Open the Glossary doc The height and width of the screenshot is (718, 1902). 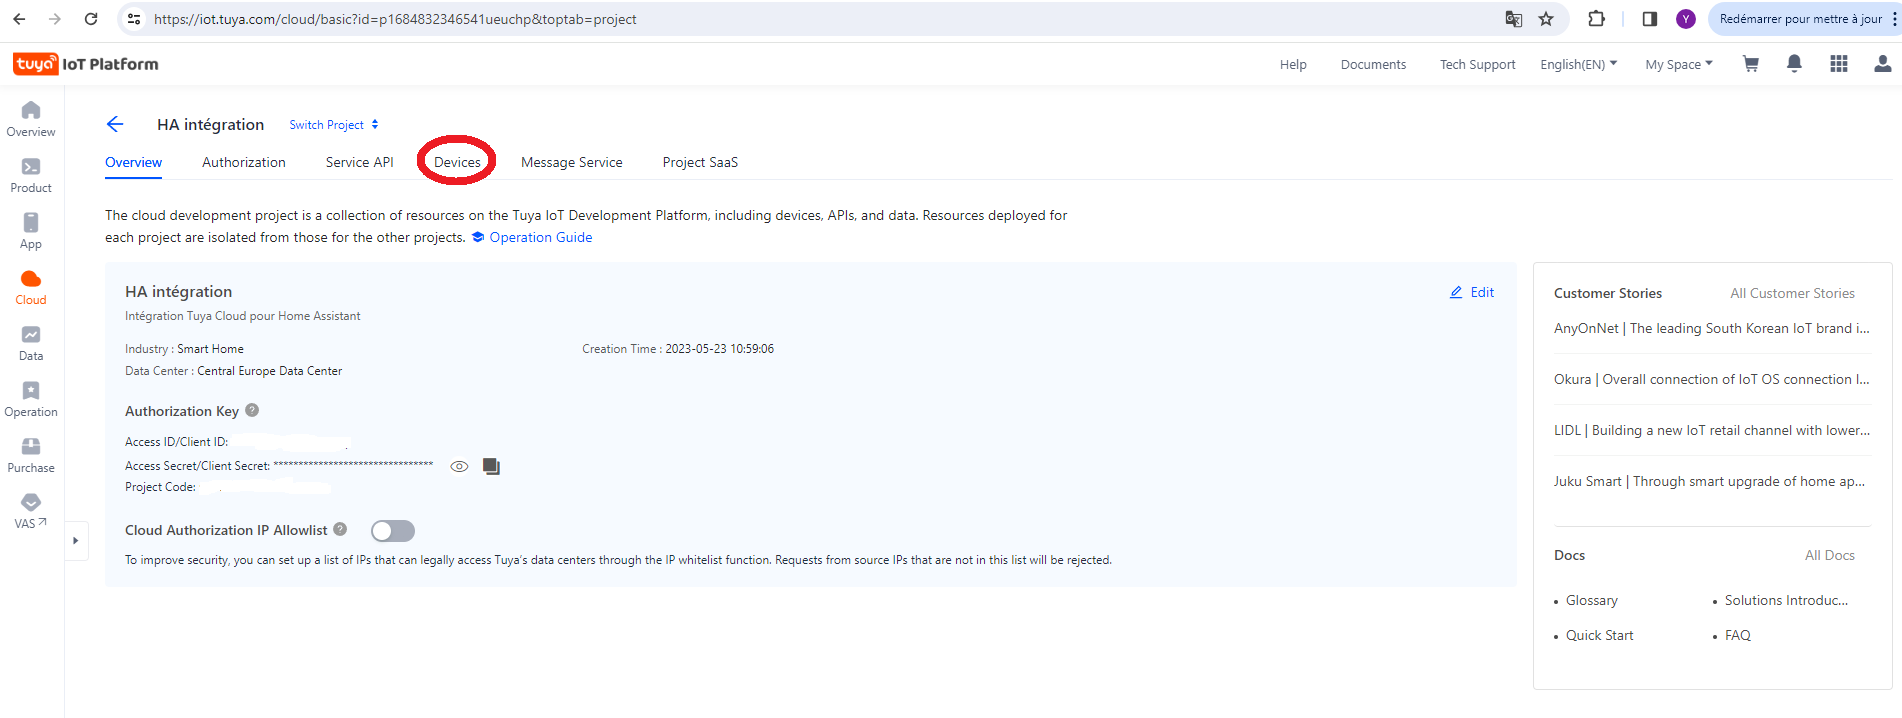(x=1592, y=600)
